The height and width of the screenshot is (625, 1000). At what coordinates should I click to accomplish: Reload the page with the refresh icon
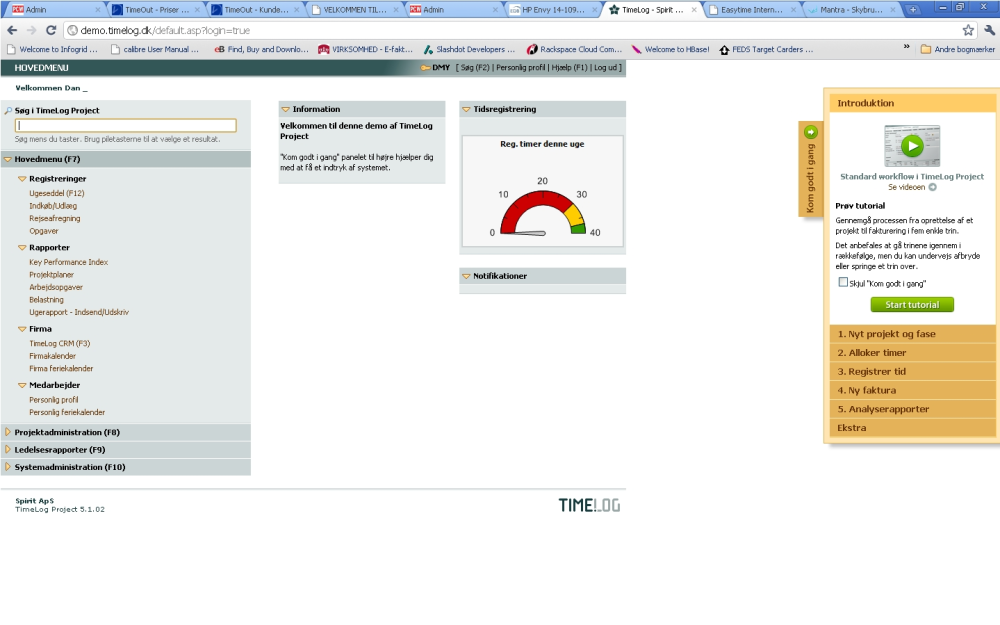[x=51, y=30]
